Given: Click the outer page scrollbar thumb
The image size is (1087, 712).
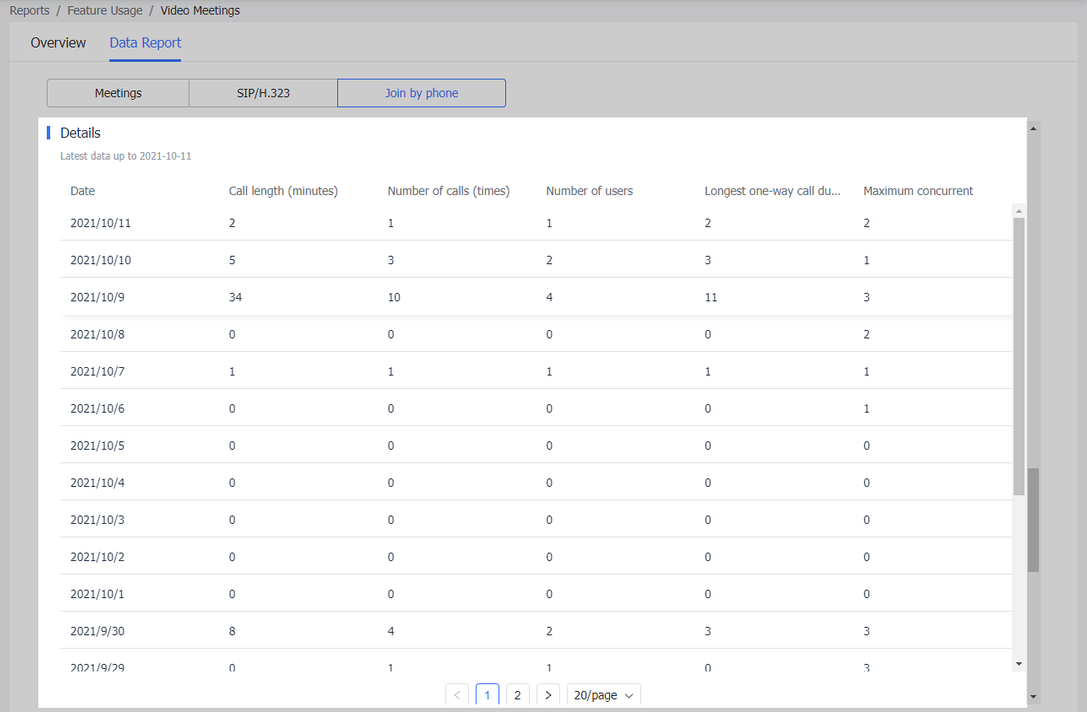Looking at the screenshot, I should (1033, 520).
